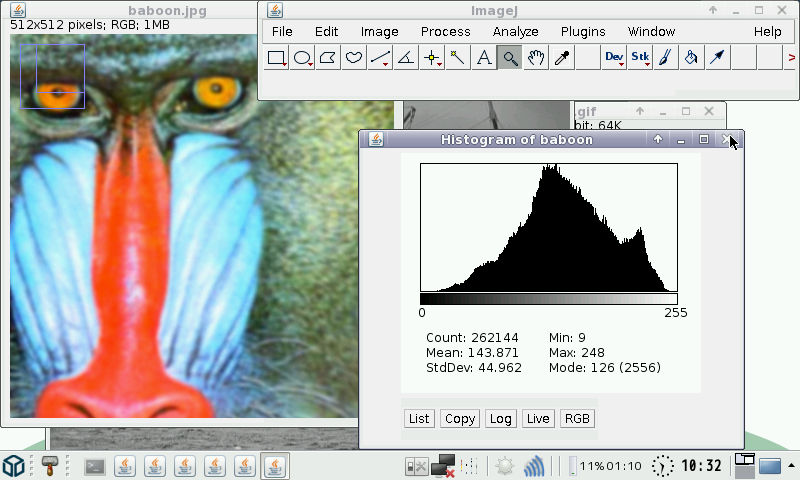Click the zoom indicator box on baboon image

(x=53, y=77)
